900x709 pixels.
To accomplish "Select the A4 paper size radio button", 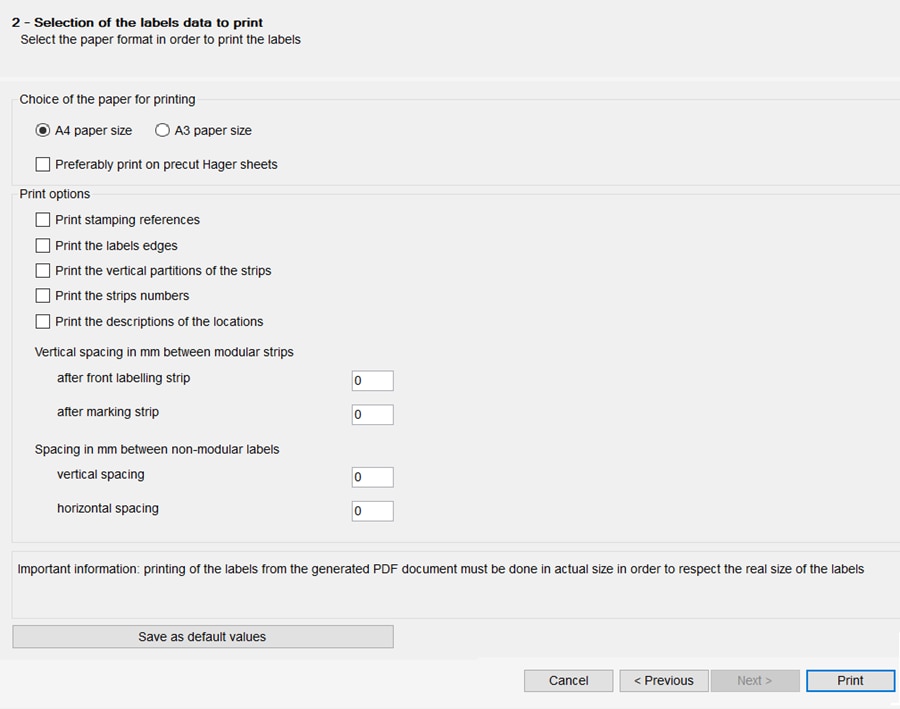I will tap(42, 130).
